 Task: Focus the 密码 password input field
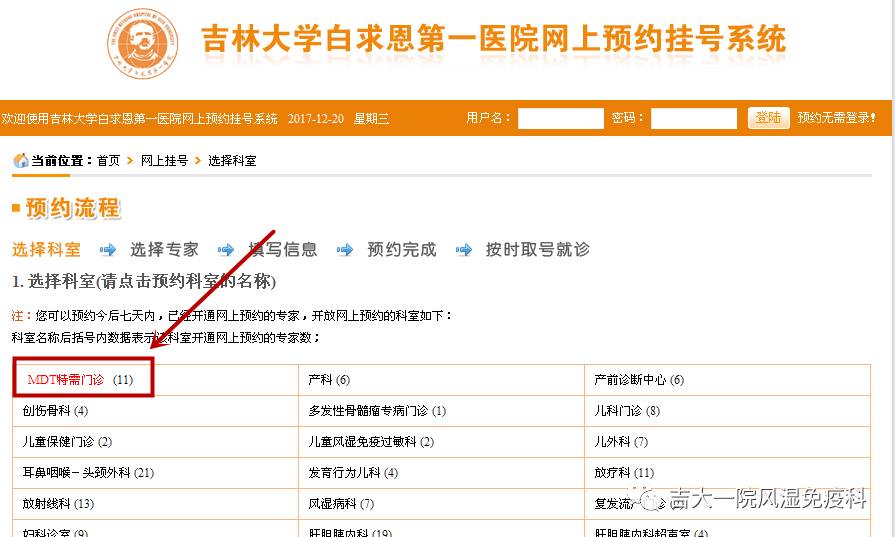(x=694, y=119)
